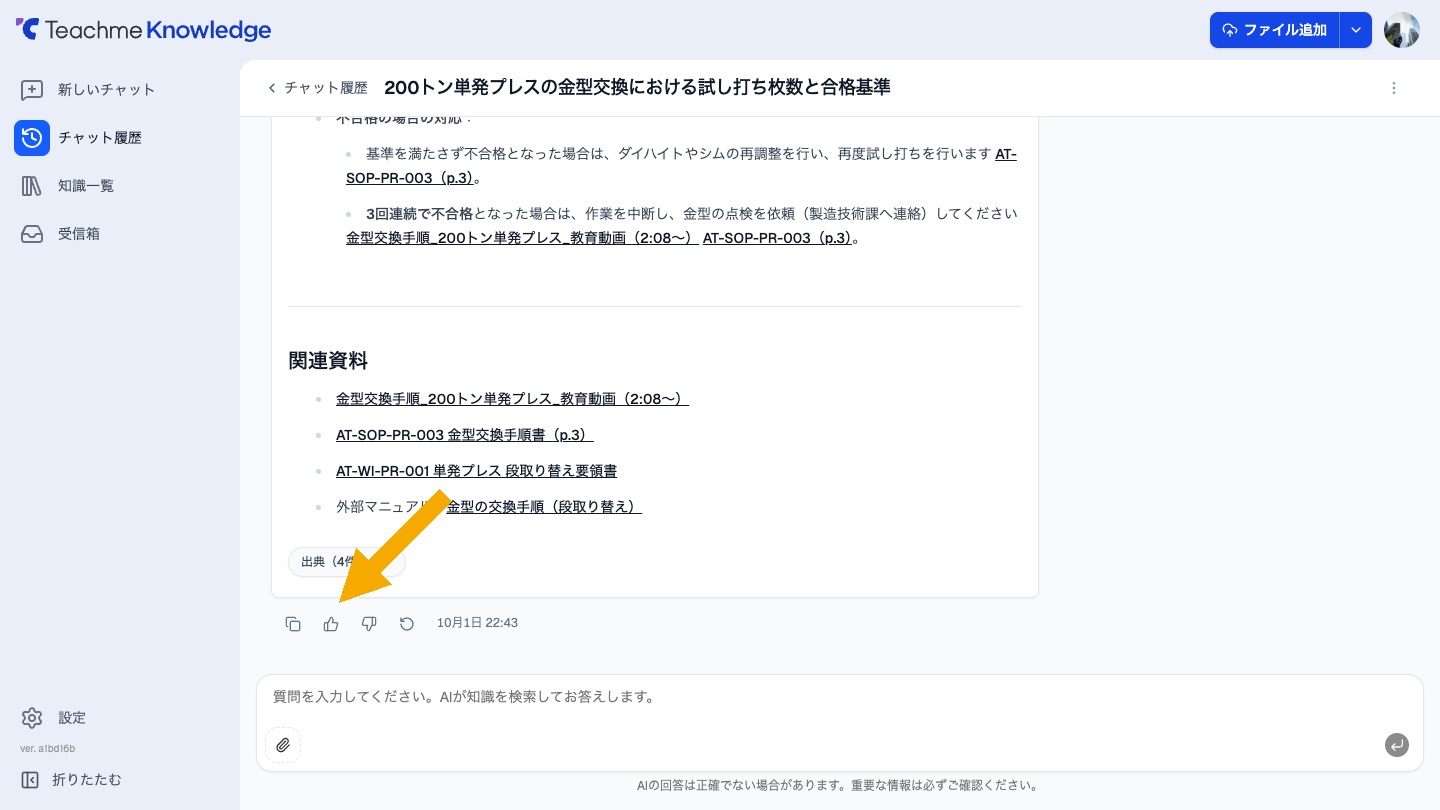Open the three-dot chat options menu

tap(1394, 88)
